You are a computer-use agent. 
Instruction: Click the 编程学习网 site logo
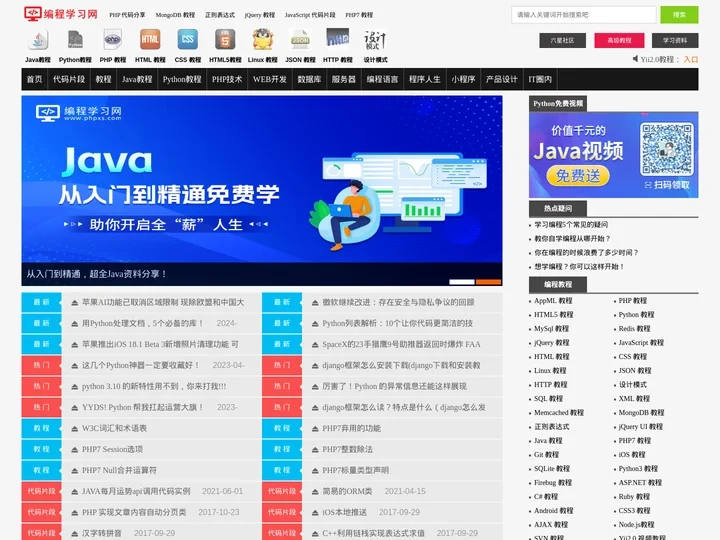coord(61,14)
